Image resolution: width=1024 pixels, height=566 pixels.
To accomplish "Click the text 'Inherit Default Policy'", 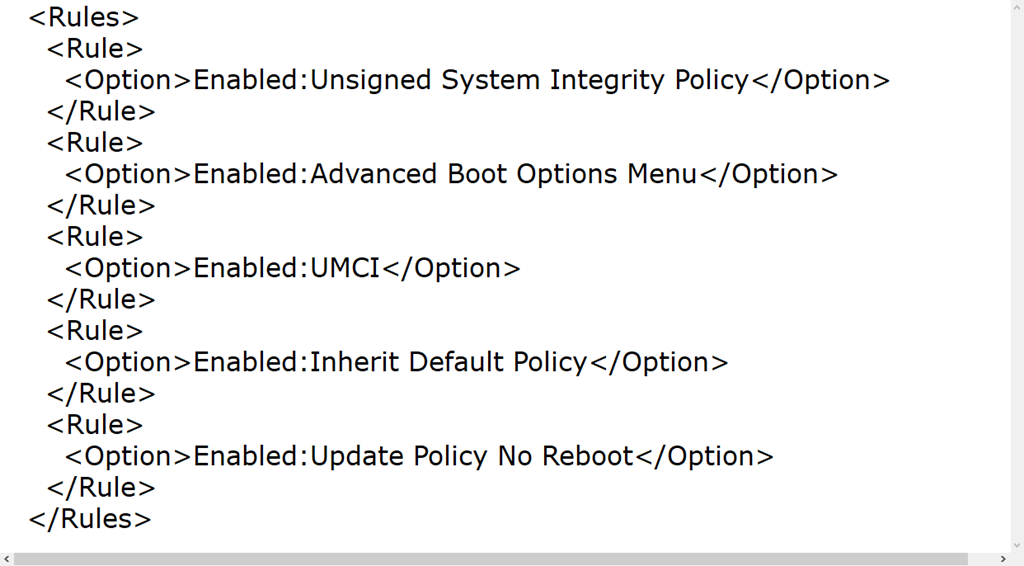I will (449, 362).
